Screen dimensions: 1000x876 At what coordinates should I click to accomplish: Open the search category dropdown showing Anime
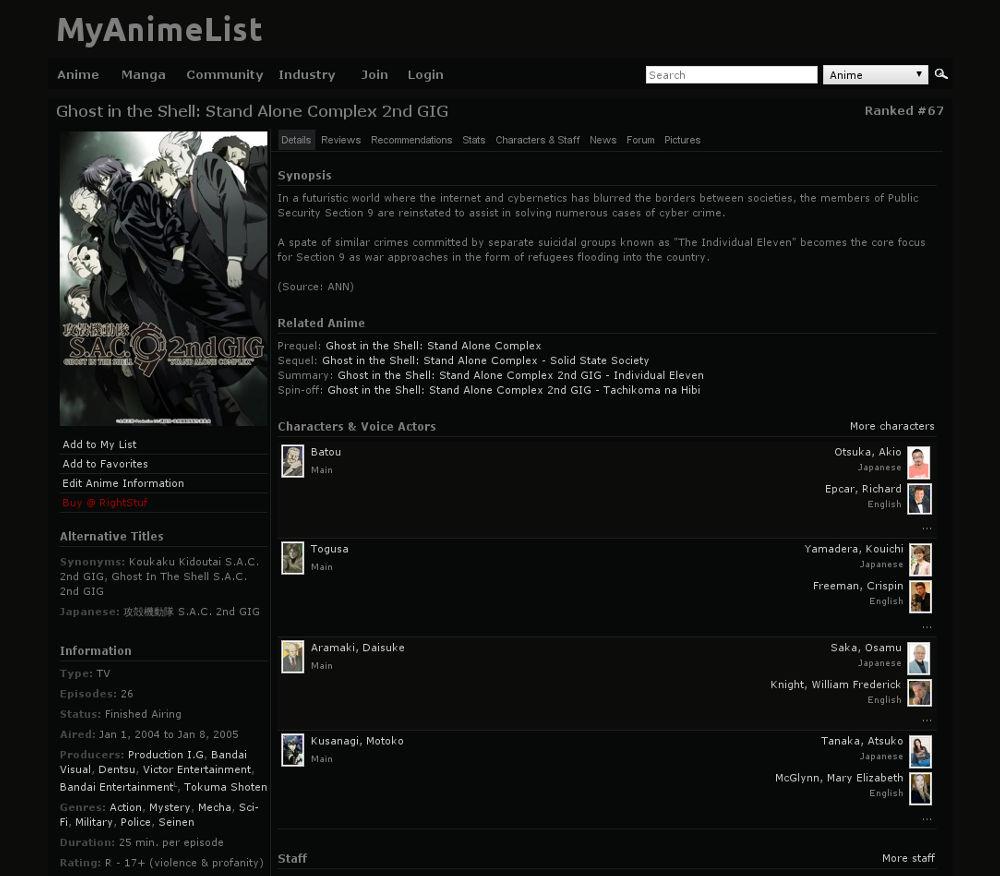pyautogui.click(x=875, y=74)
